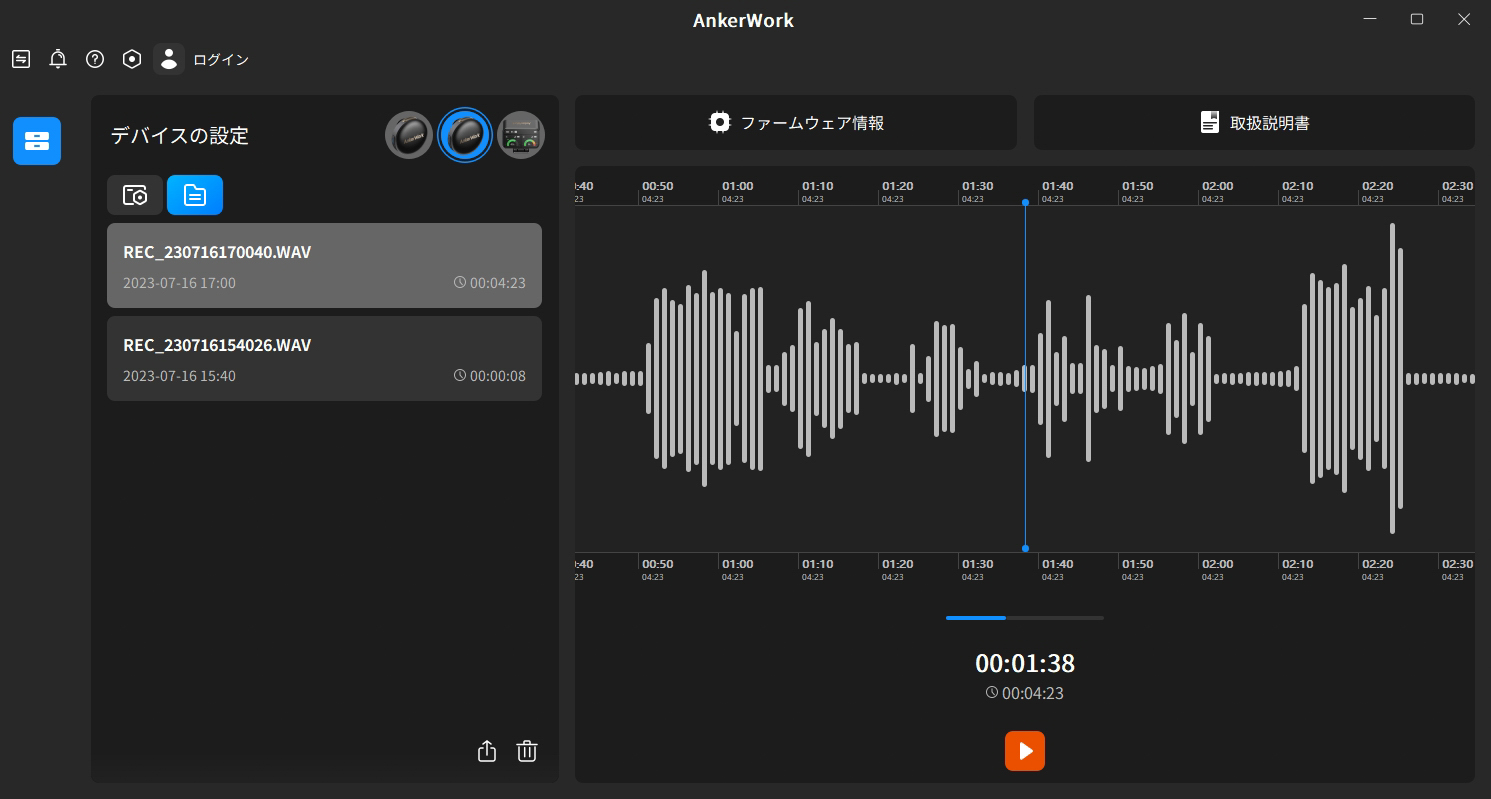Jump to 01:50 on the upper ruler
The image size is (1491, 799).
point(1137,186)
